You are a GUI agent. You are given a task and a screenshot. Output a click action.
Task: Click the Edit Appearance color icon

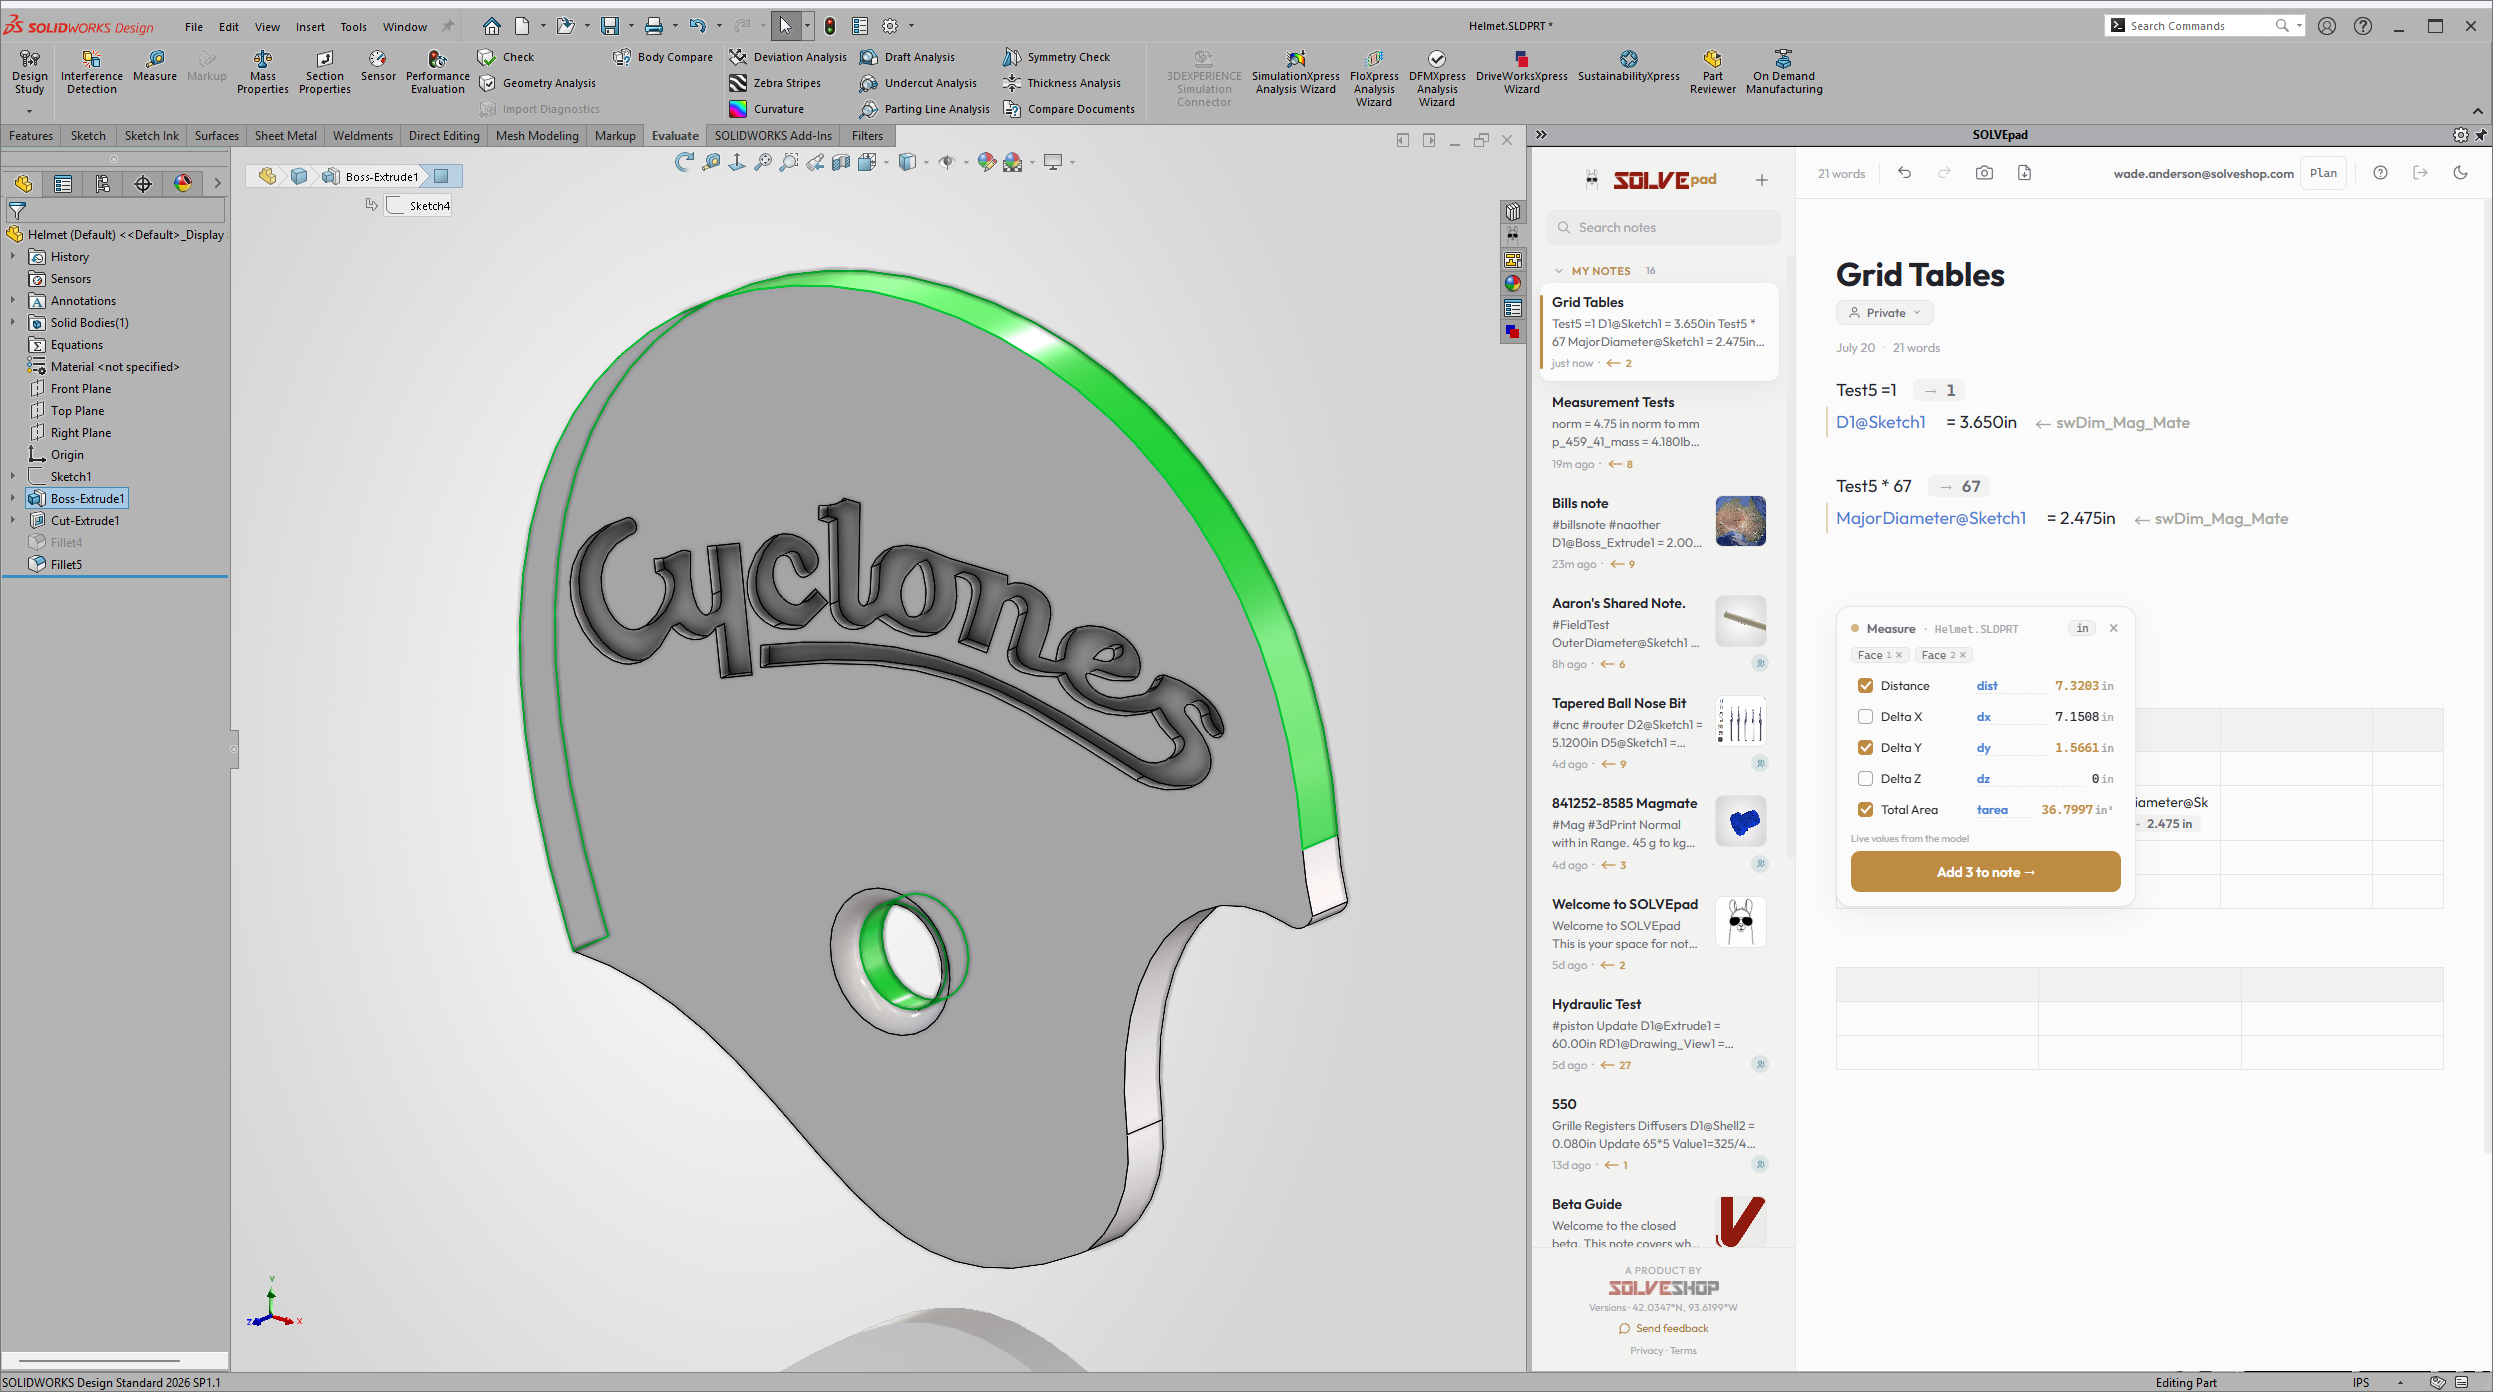[x=987, y=162]
